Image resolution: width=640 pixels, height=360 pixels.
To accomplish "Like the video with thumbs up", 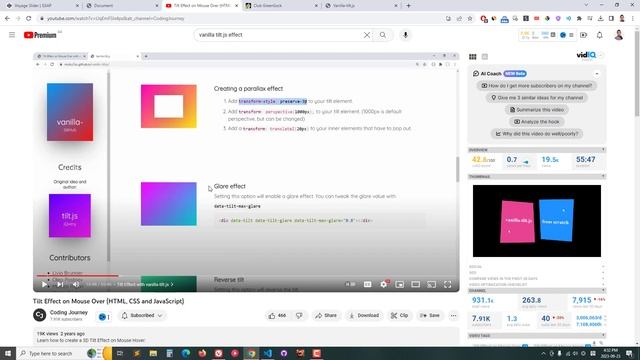I will click(x=277, y=316).
